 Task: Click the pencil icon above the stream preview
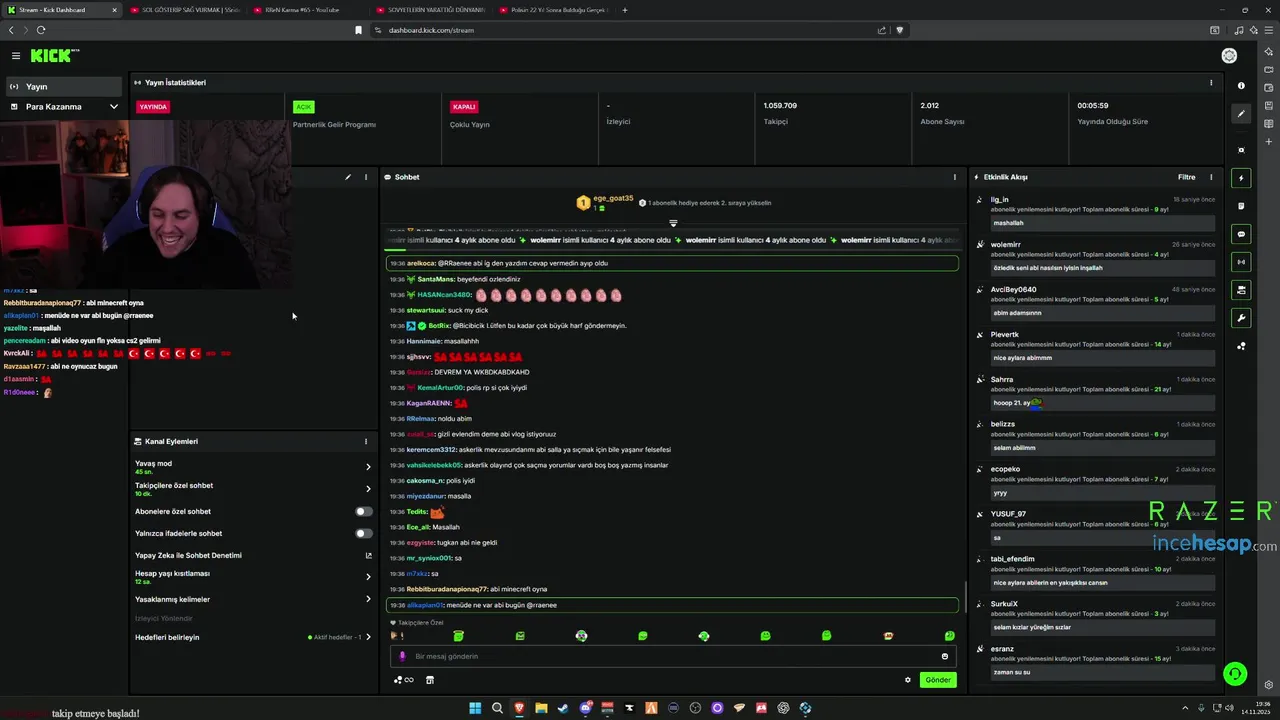pyautogui.click(x=348, y=177)
